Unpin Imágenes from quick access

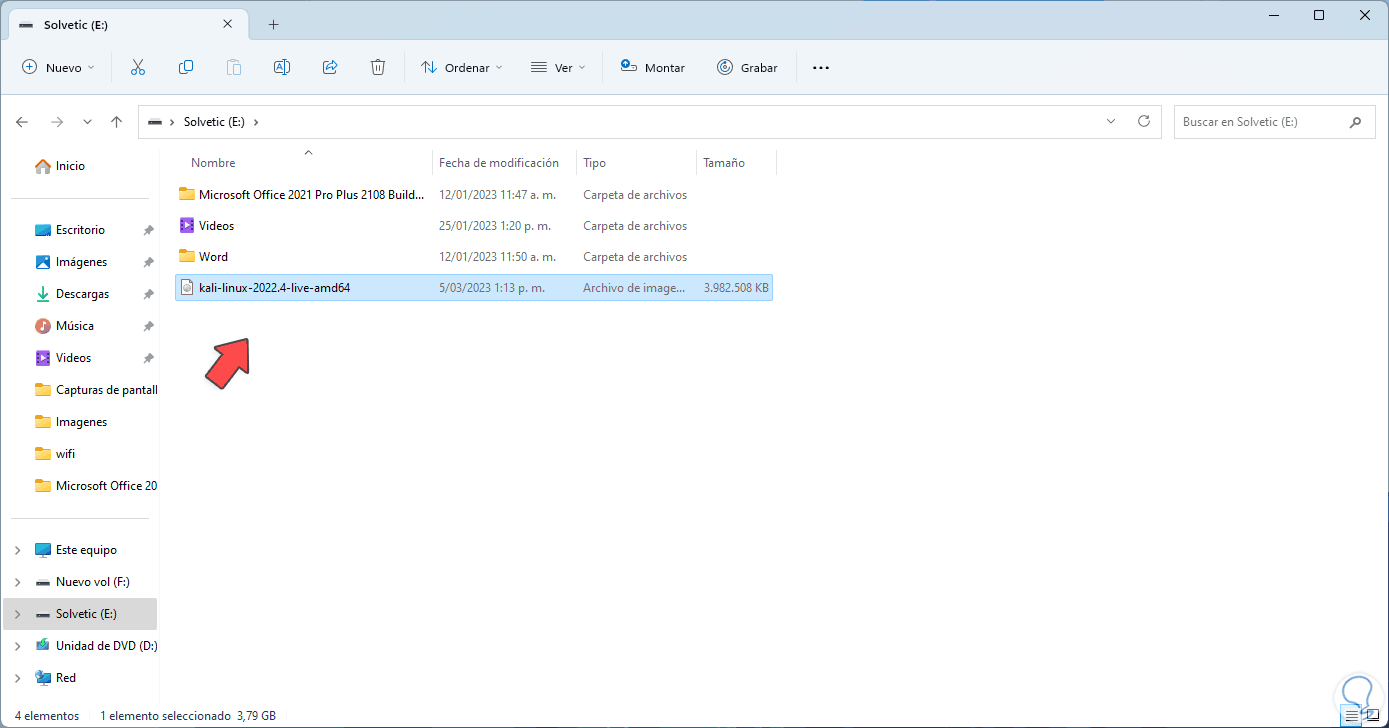click(148, 262)
